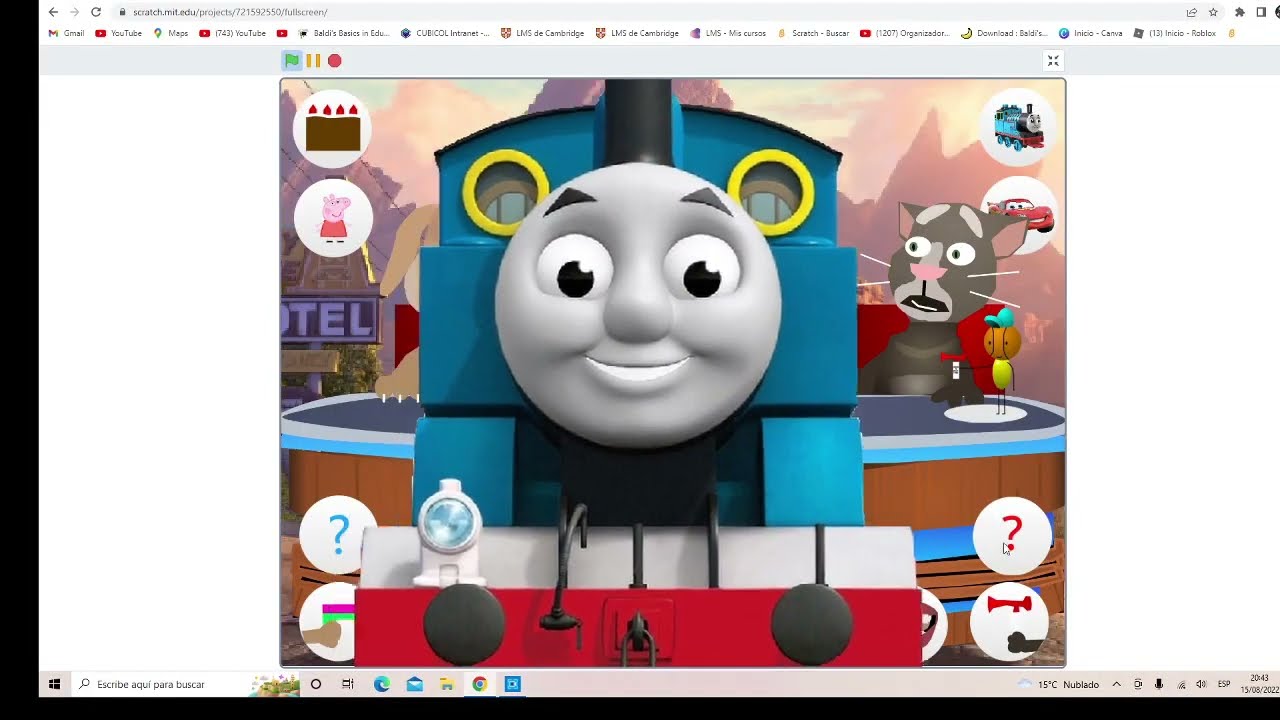Tap the hand poke icon button
Screen dimensions: 1280x720
click(328, 622)
